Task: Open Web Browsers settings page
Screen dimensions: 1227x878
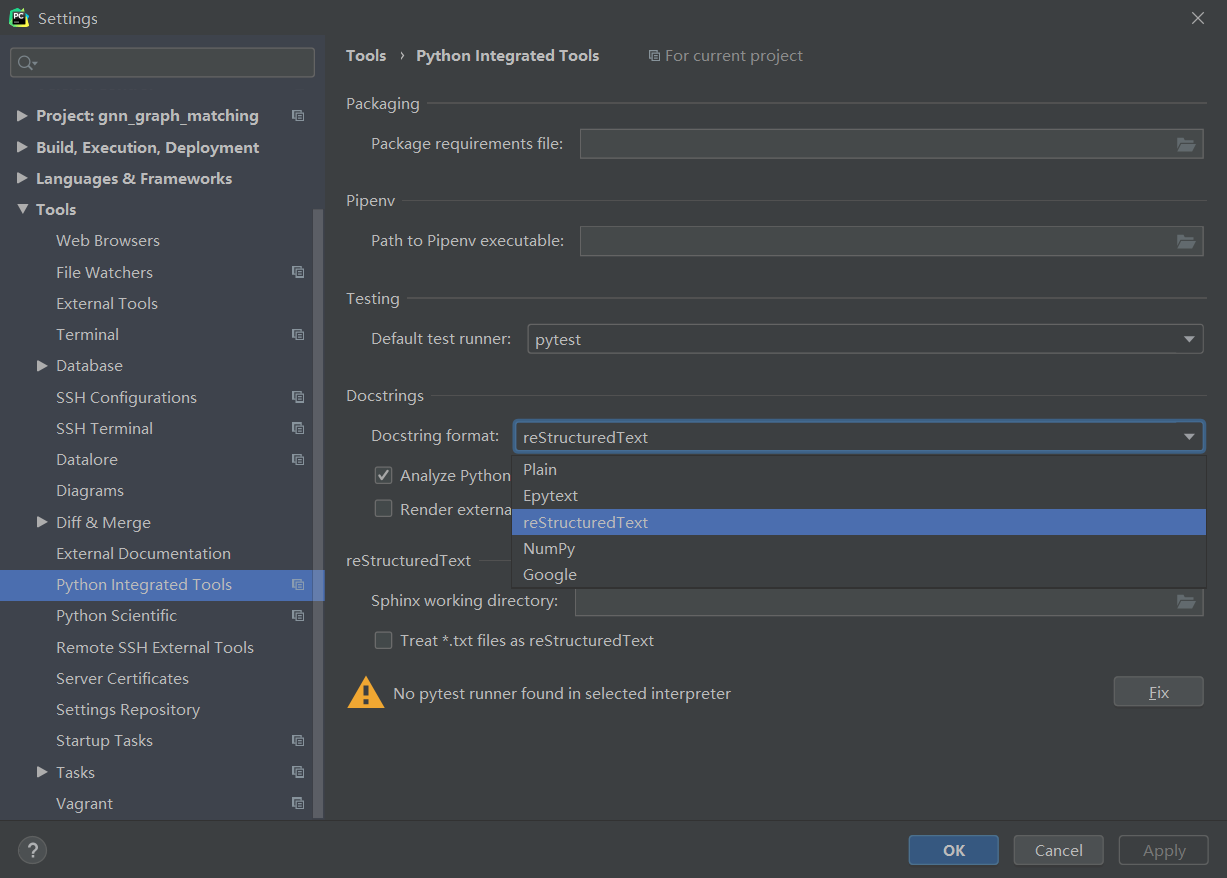Action: pyautogui.click(x=108, y=240)
